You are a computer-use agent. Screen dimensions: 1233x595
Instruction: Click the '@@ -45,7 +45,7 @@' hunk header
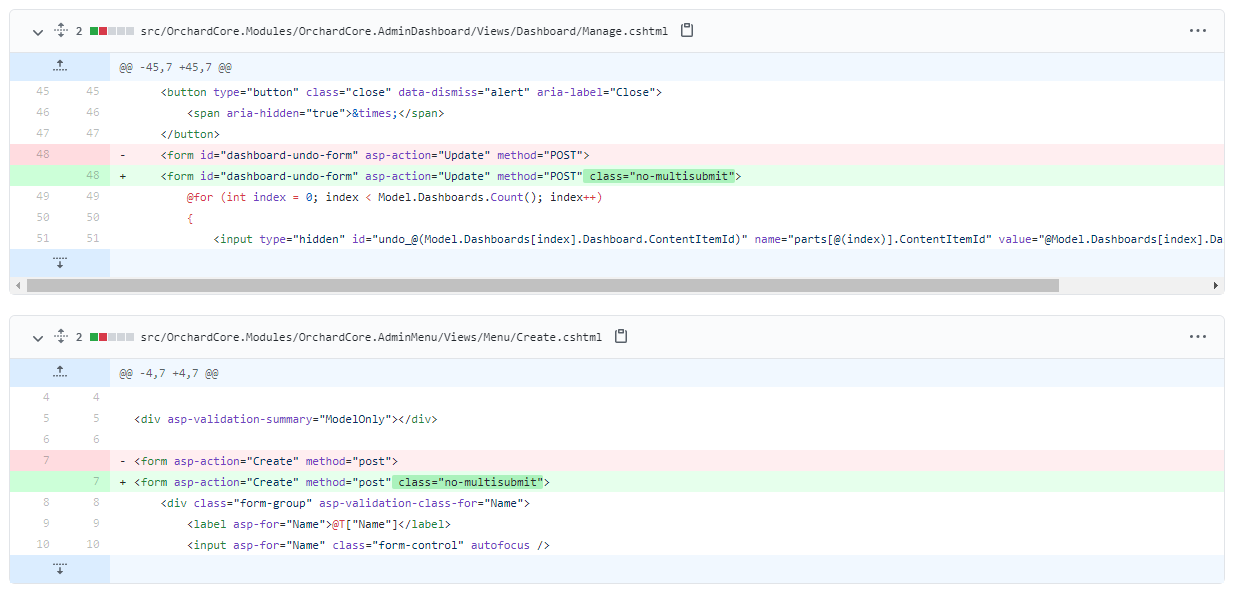[x=176, y=67]
